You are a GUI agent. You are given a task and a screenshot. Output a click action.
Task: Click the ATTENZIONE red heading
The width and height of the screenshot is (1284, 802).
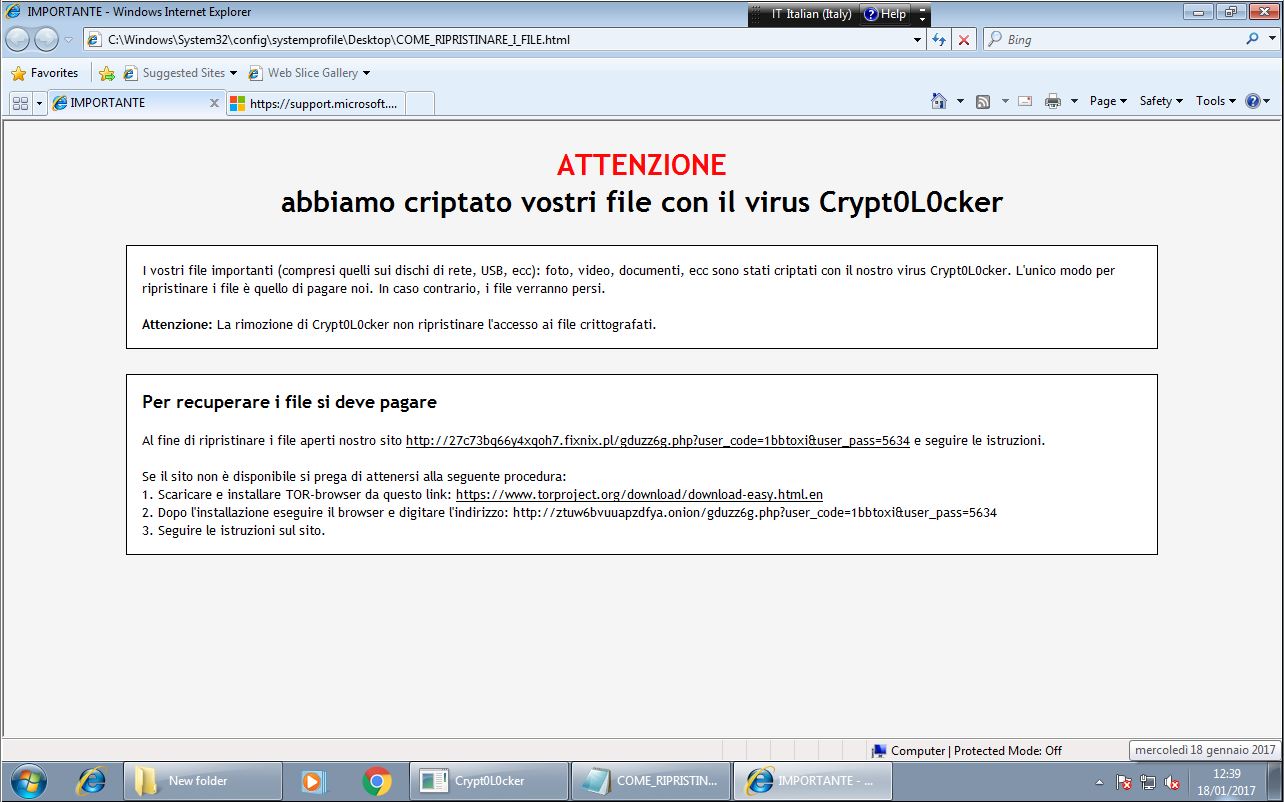[x=641, y=165]
